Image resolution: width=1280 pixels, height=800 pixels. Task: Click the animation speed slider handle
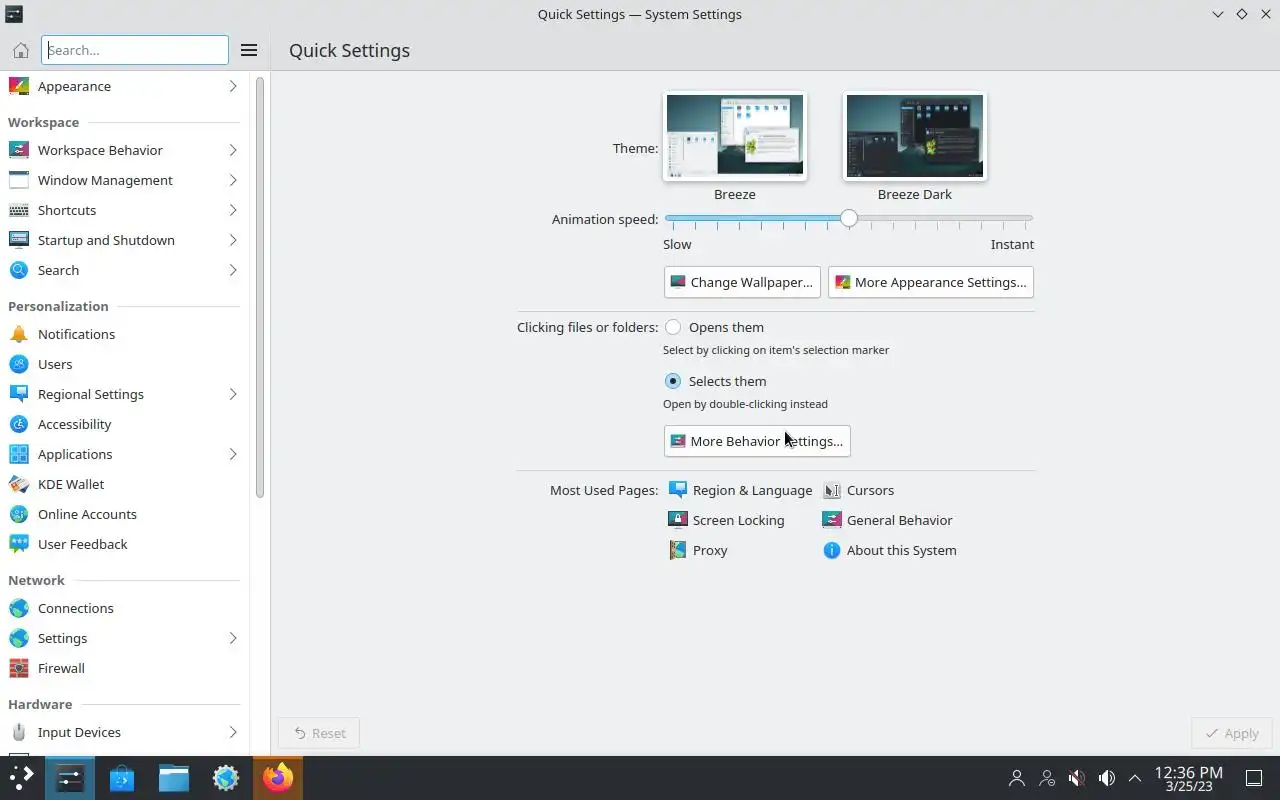(849, 218)
